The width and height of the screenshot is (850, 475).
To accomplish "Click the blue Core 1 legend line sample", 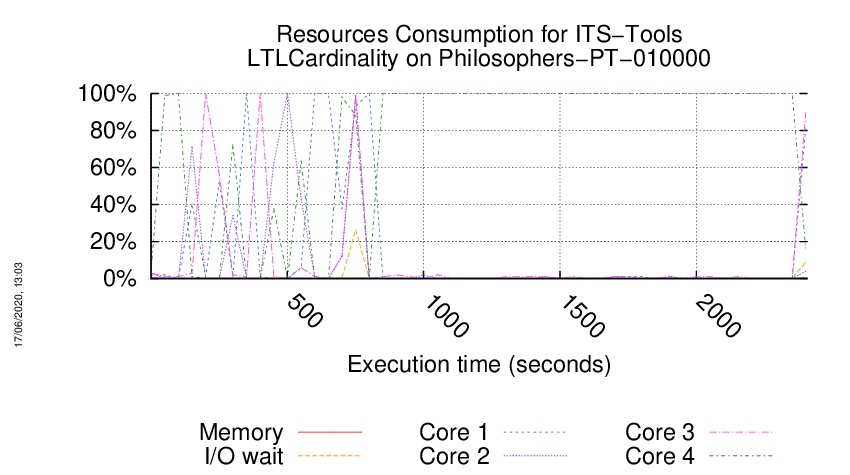I will tap(535, 432).
